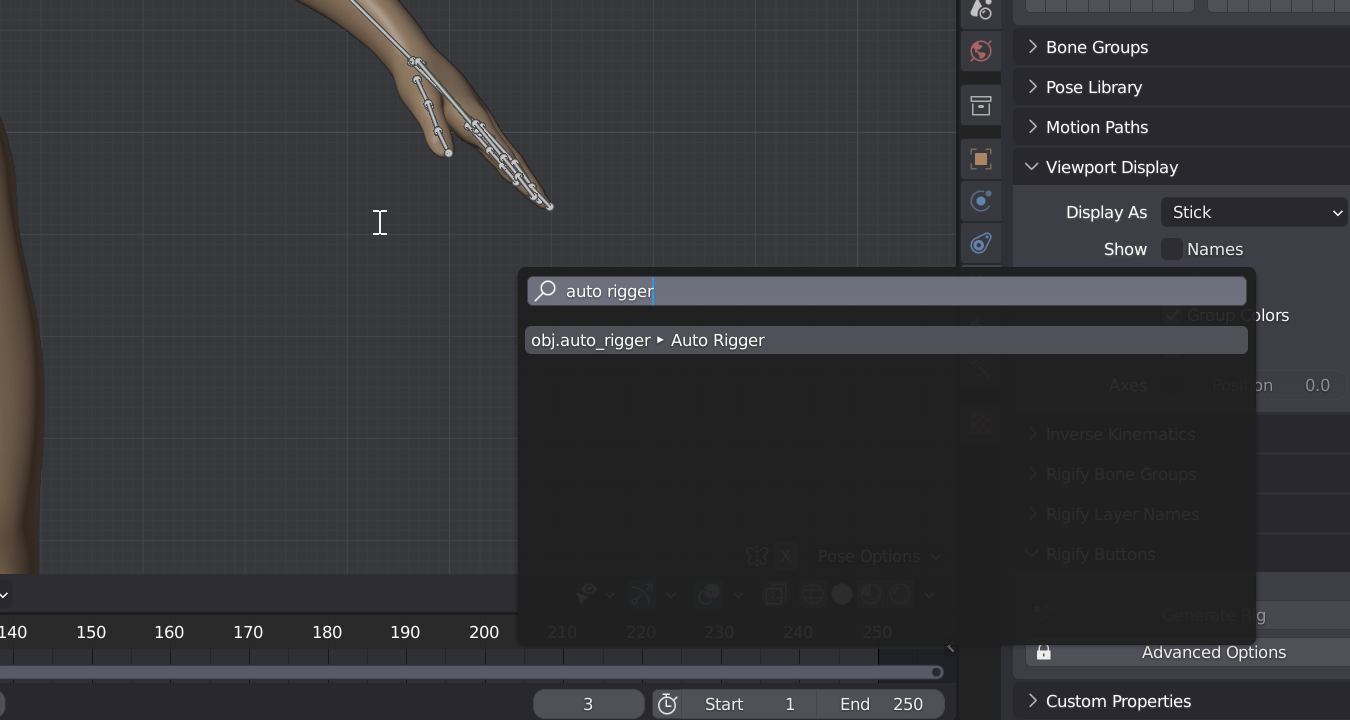Viewport: 1350px width, 720px height.
Task: Click frame 200 on the timeline ruler
Action: (484, 632)
